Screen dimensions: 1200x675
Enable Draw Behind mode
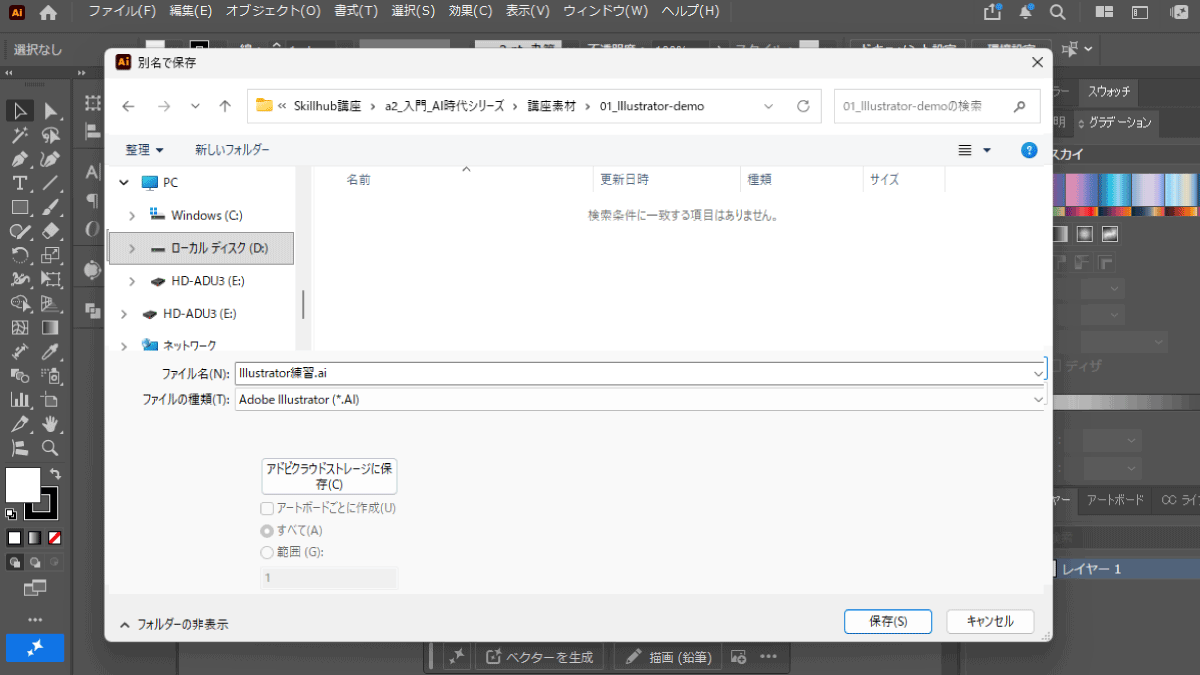34,562
